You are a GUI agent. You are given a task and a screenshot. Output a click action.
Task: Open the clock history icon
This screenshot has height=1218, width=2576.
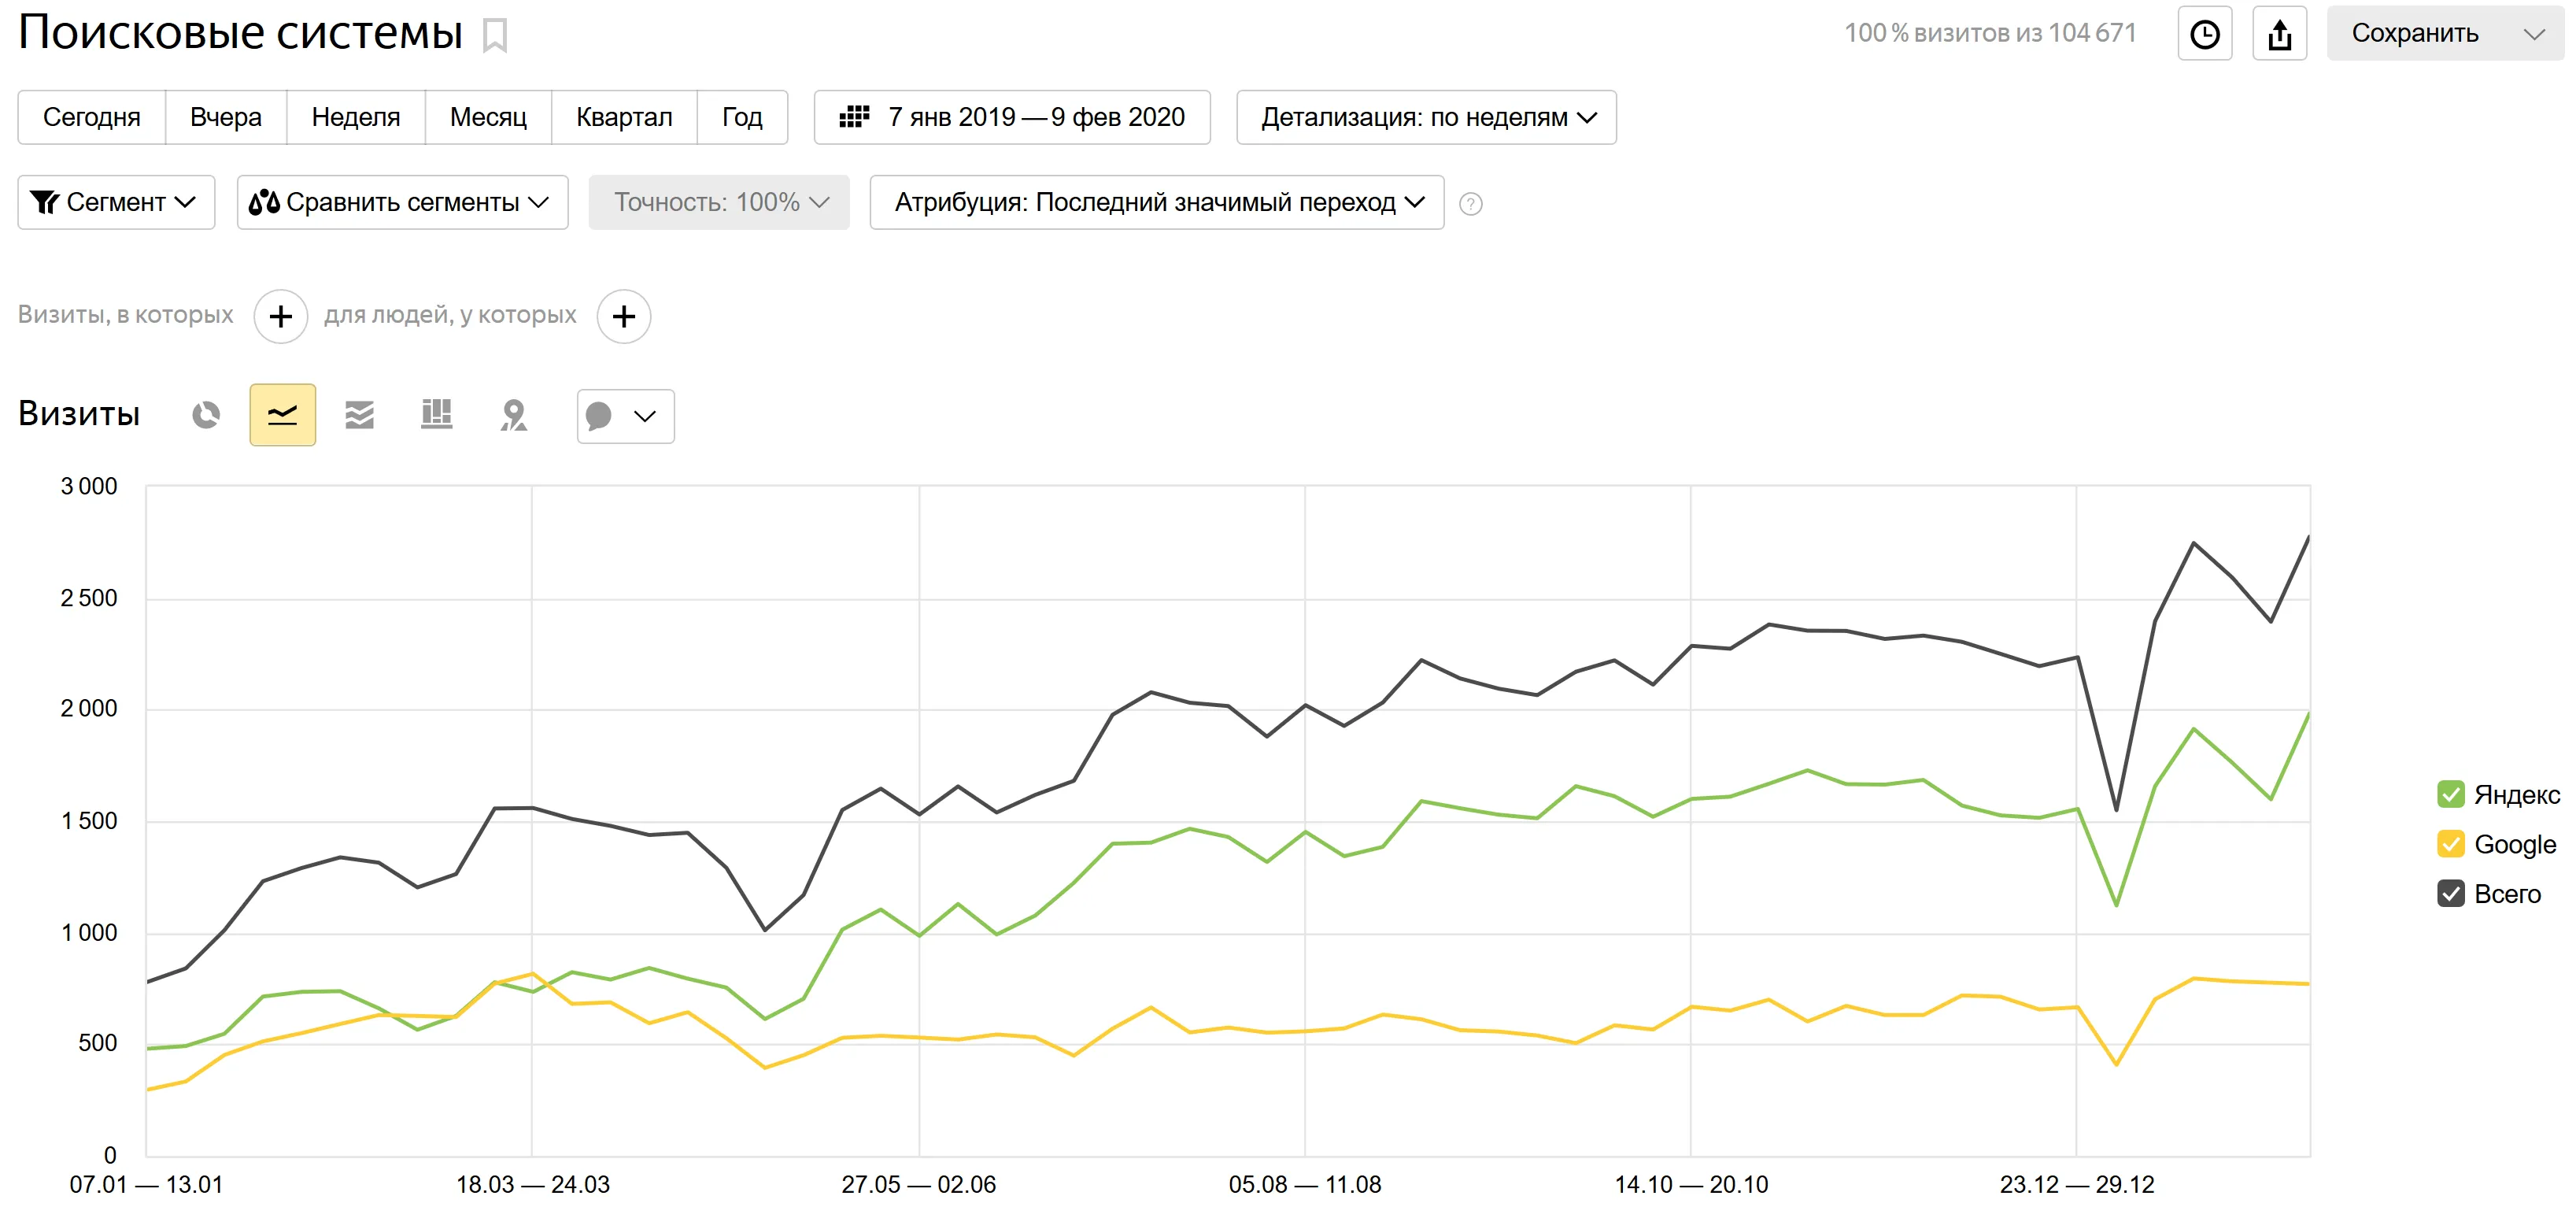(2204, 34)
